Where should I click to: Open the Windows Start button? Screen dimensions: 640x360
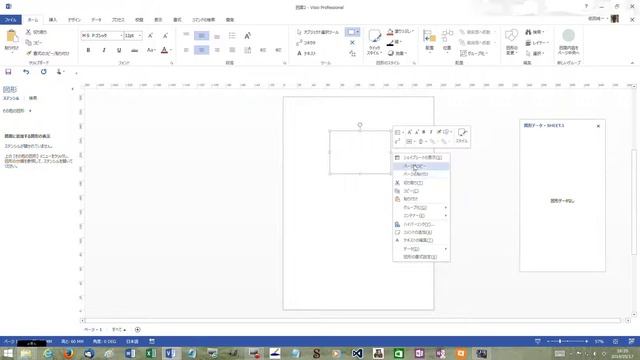point(8,353)
